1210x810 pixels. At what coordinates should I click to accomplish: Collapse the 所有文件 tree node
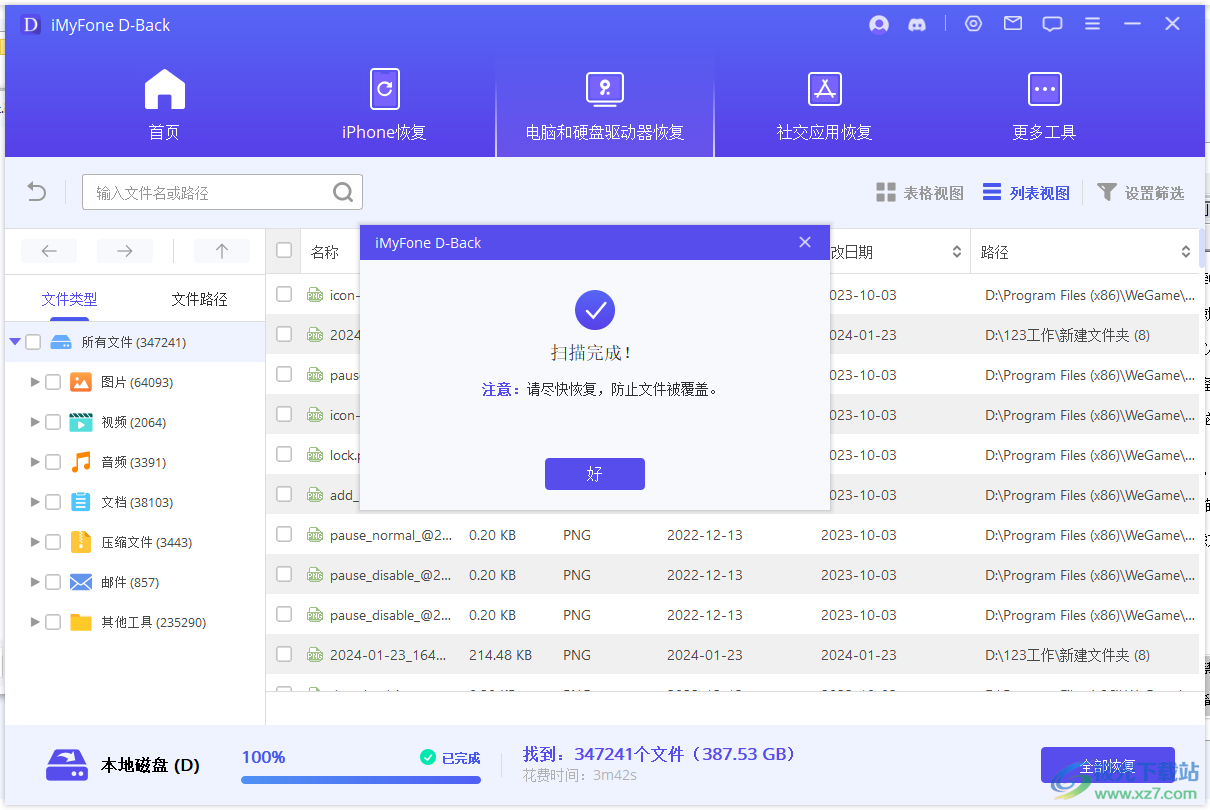click(15, 342)
